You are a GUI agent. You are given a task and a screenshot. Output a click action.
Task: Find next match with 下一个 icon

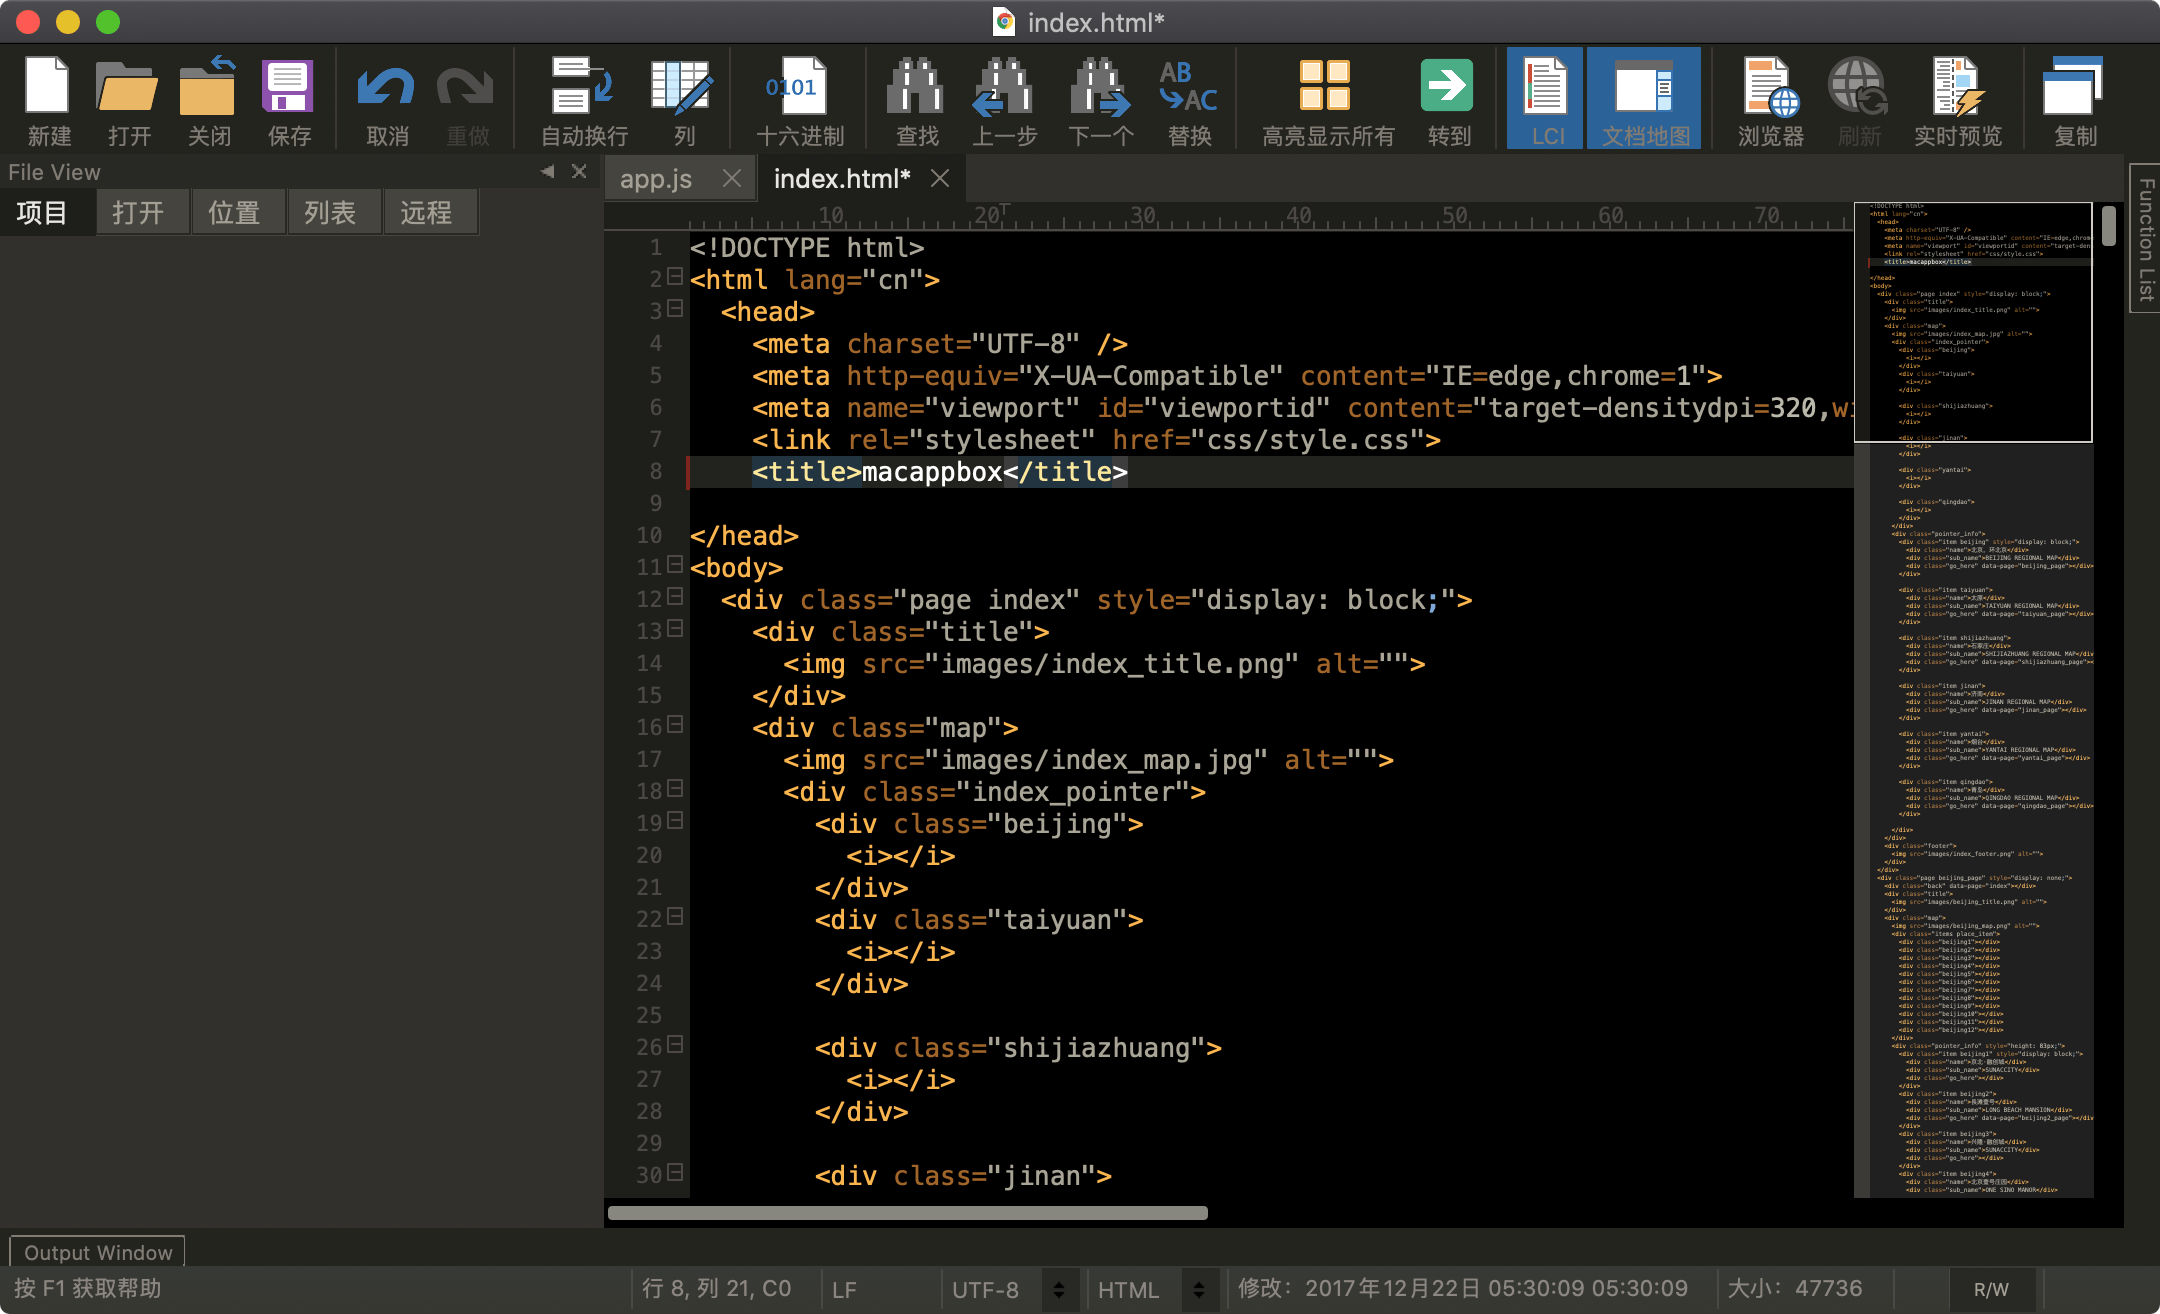(x=1100, y=100)
